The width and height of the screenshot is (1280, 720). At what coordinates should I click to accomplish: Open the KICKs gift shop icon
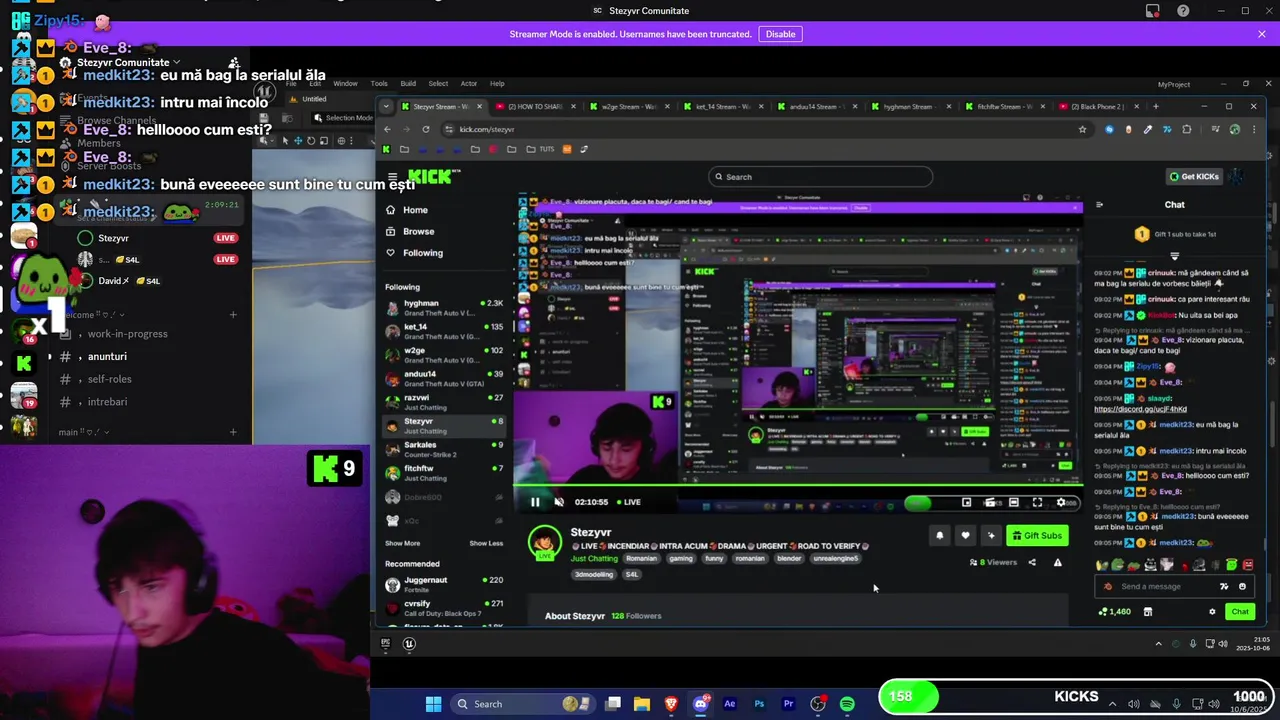[x=1148, y=612]
